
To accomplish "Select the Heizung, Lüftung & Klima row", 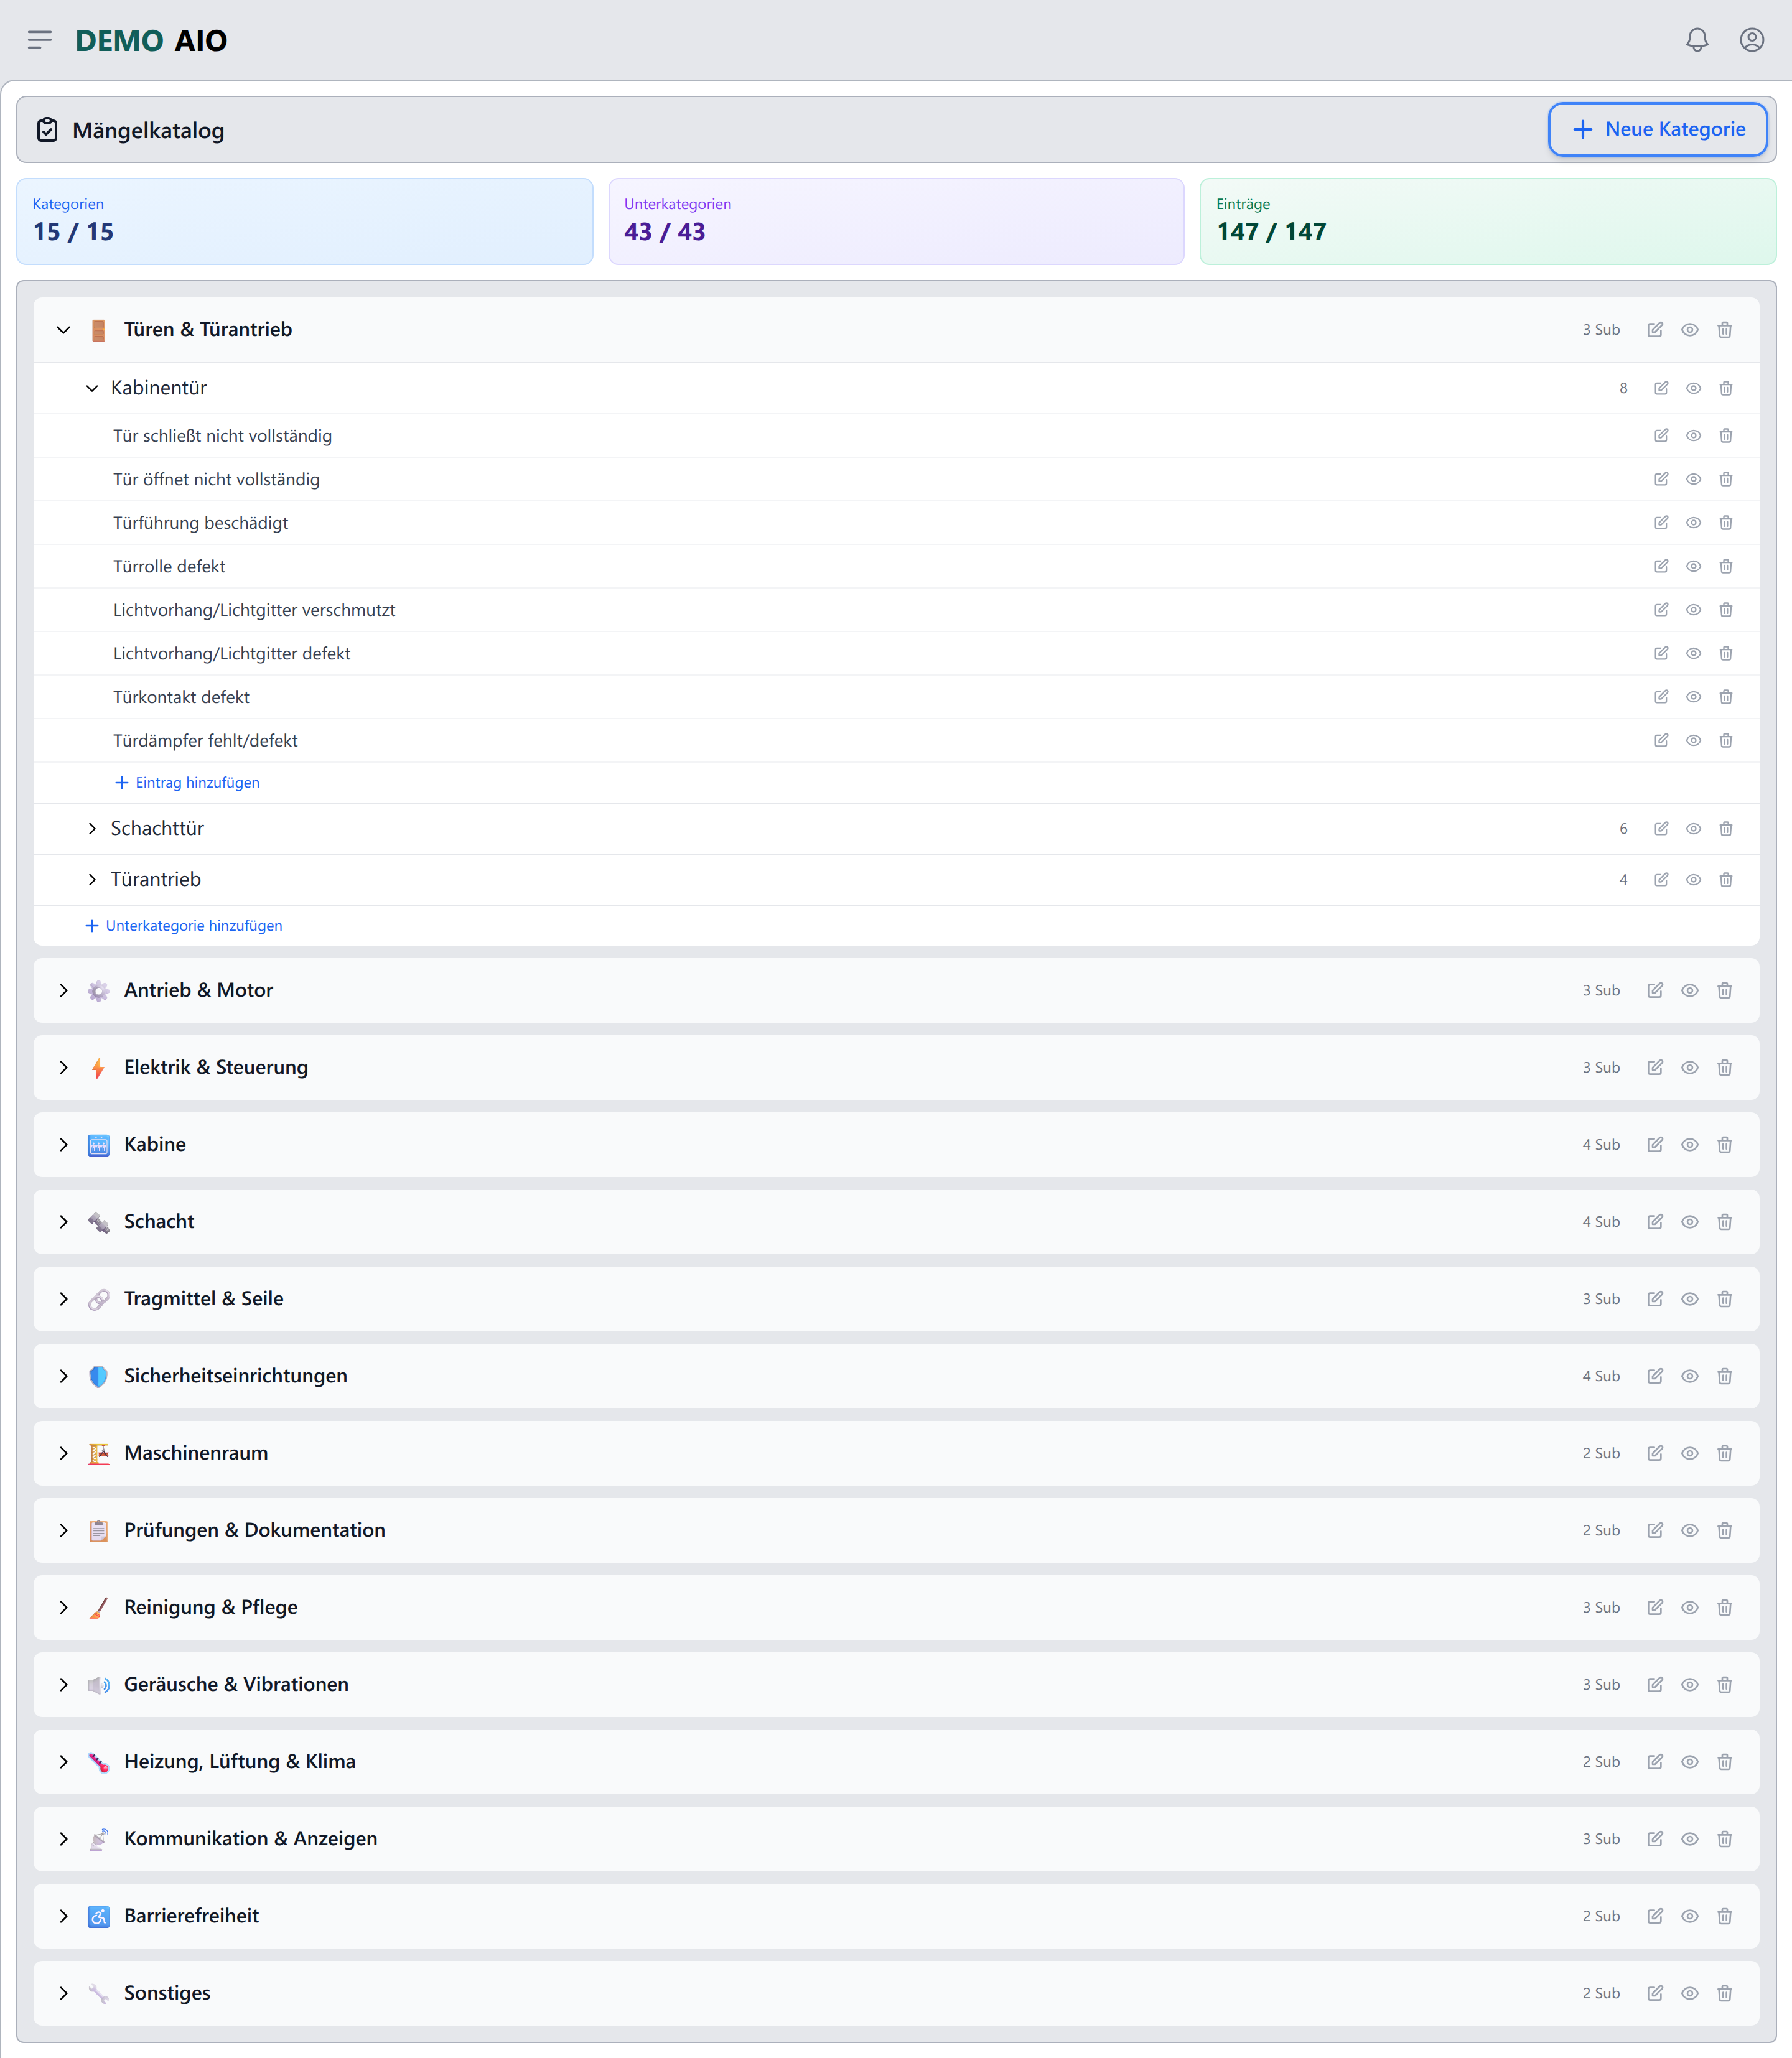I will [x=896, y=1762].
